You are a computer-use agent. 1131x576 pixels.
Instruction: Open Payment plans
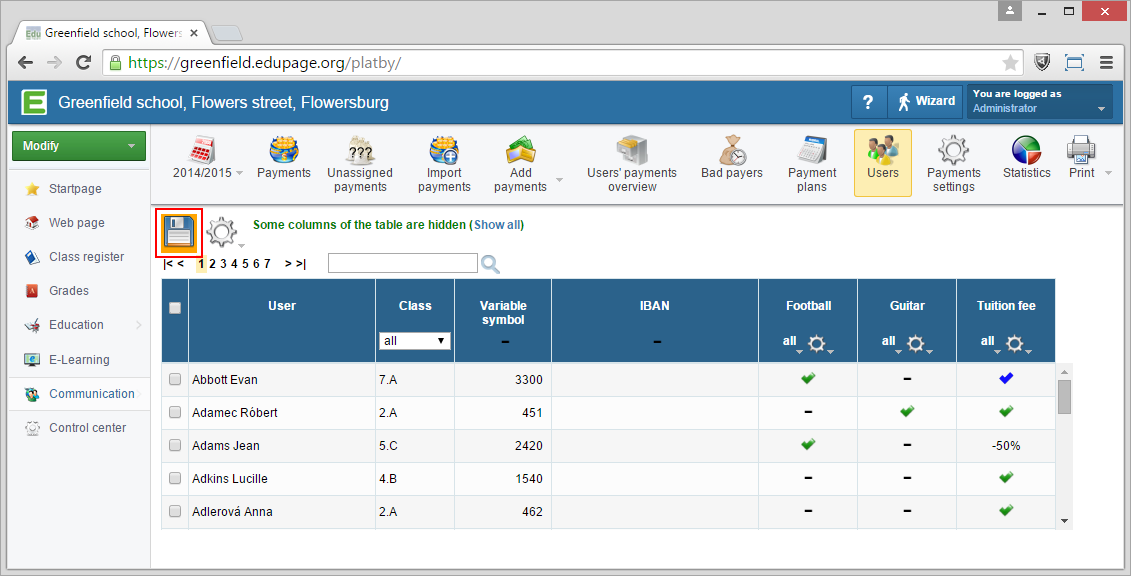pyautogui.click(x=811, y=165)
